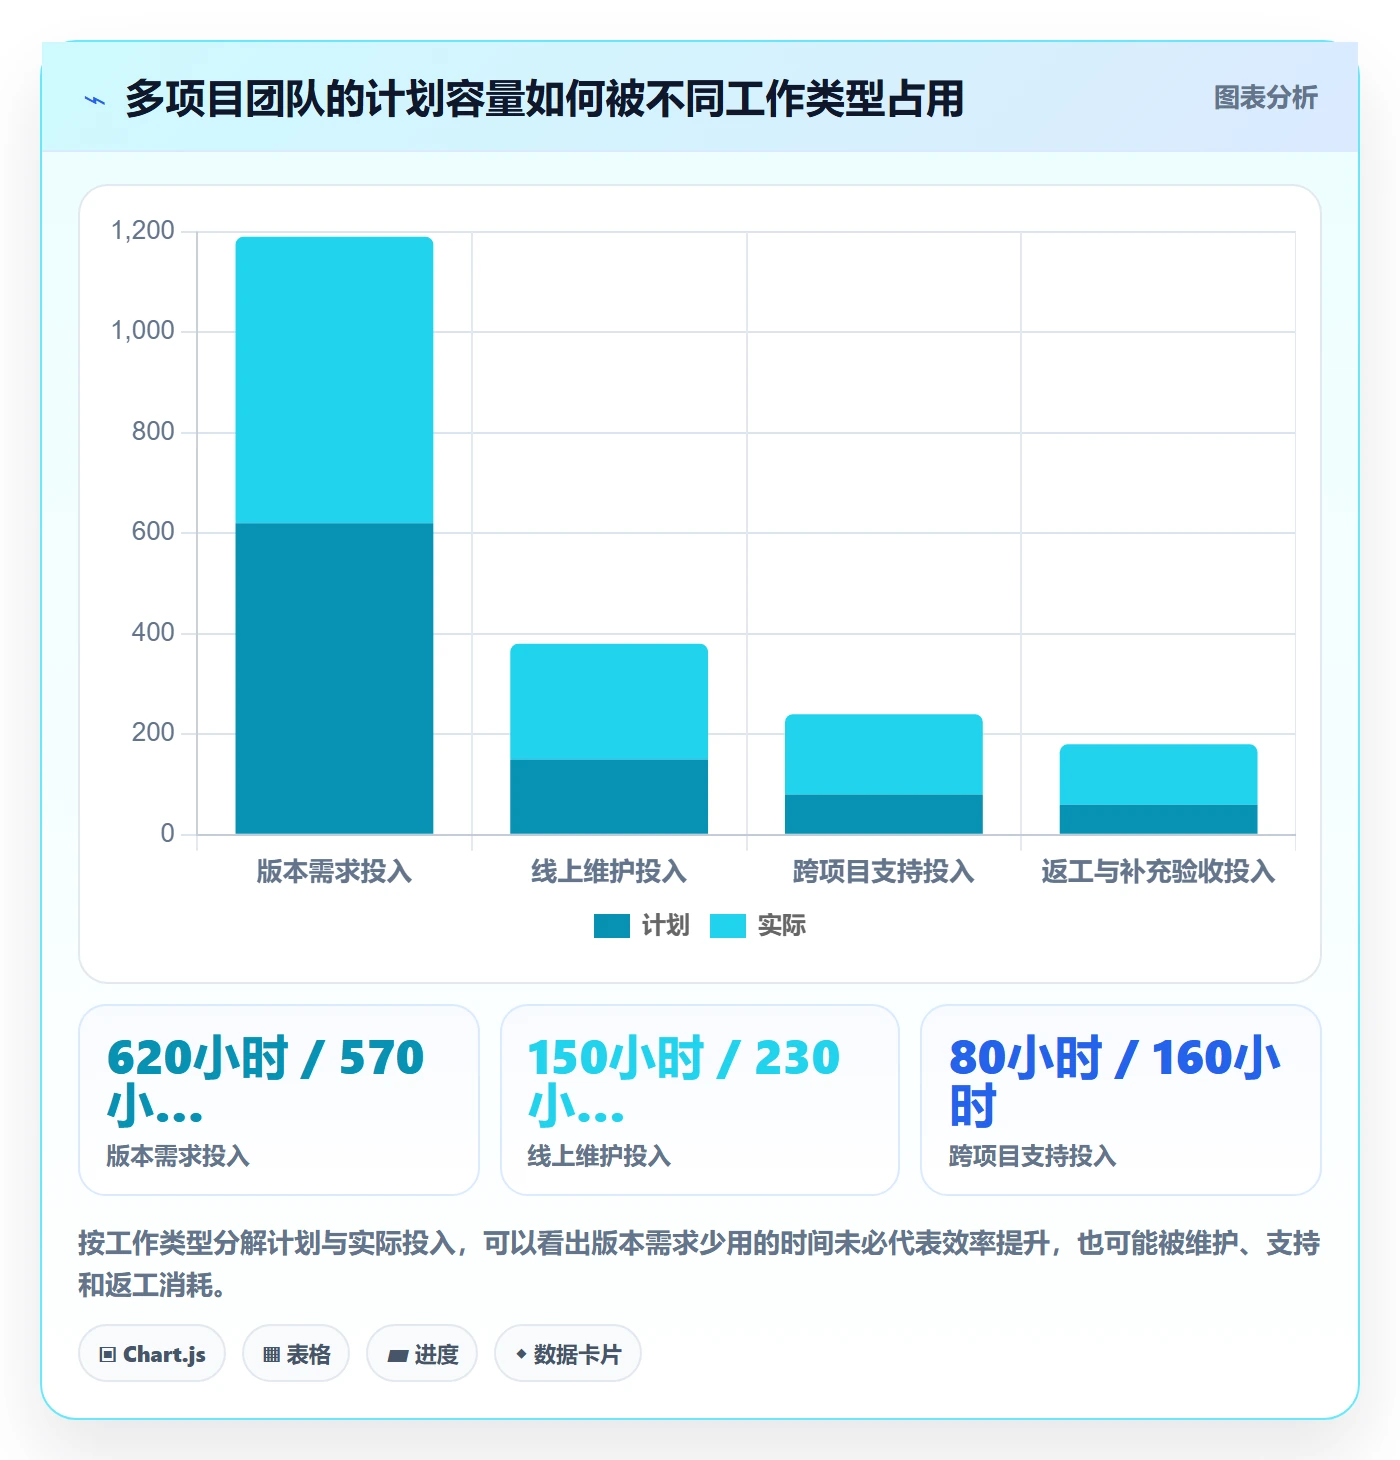Click the 数据卡片 diamond icon
The height and width of the screenshot is (1460, 1400).
521,1354
